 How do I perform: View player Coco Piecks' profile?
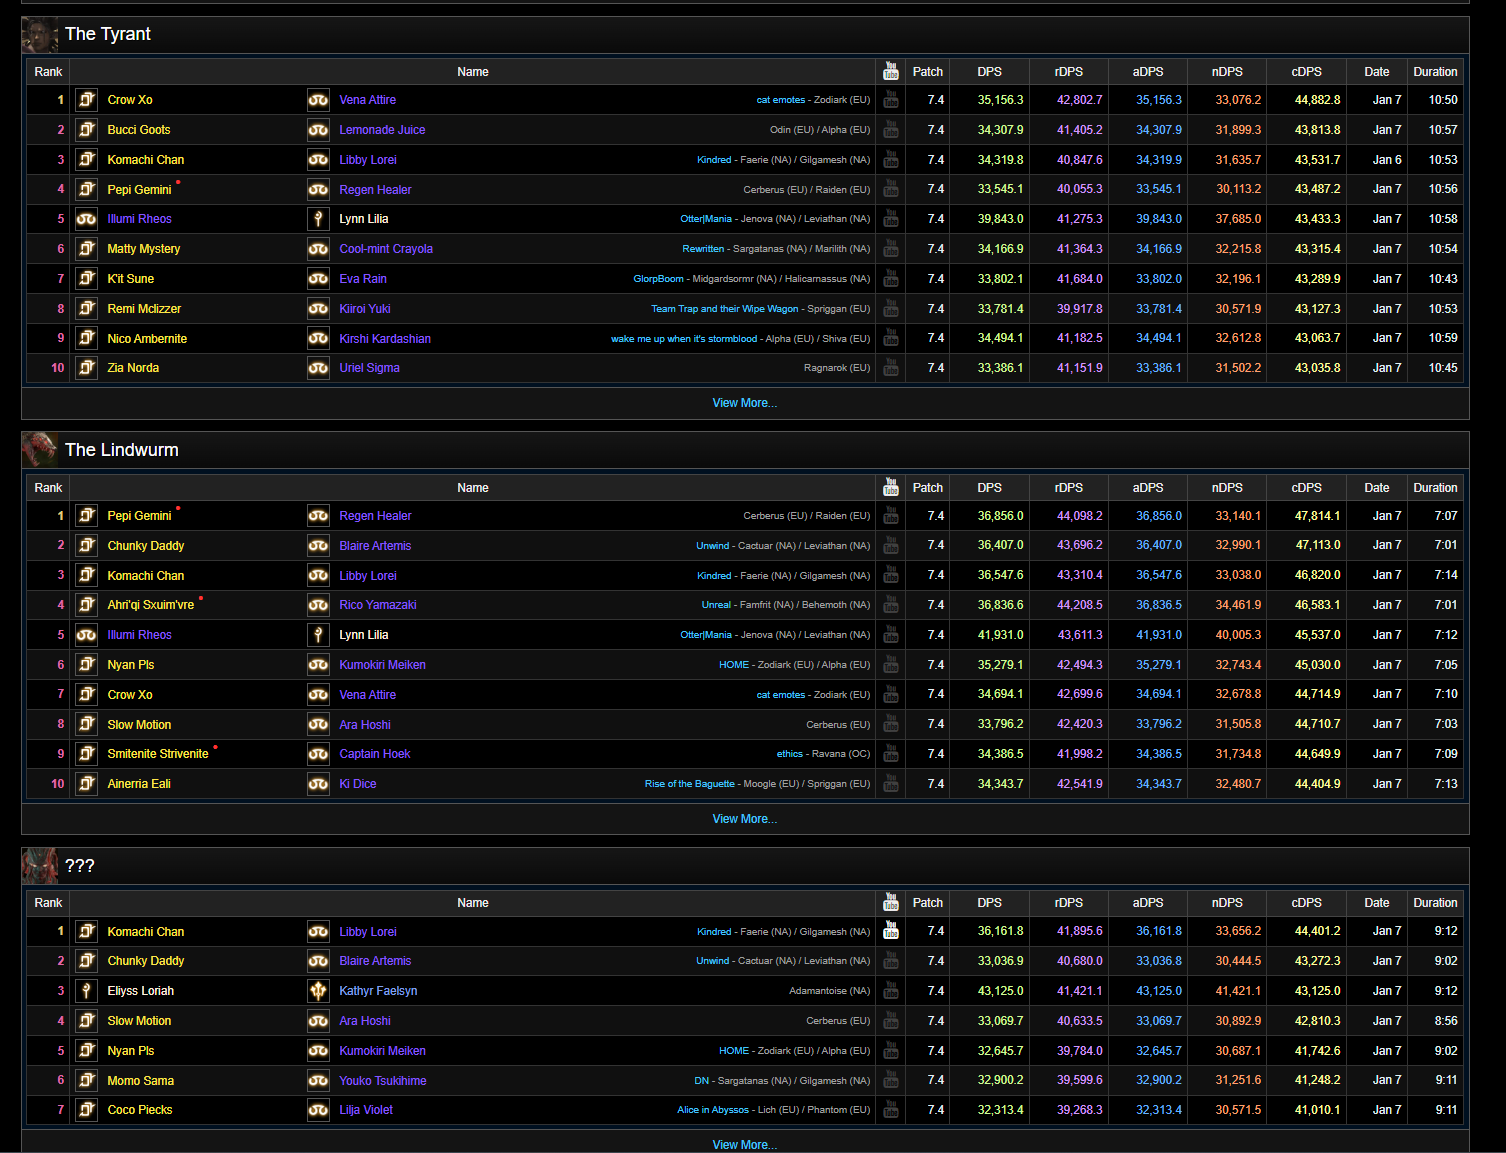[140, 1110]
